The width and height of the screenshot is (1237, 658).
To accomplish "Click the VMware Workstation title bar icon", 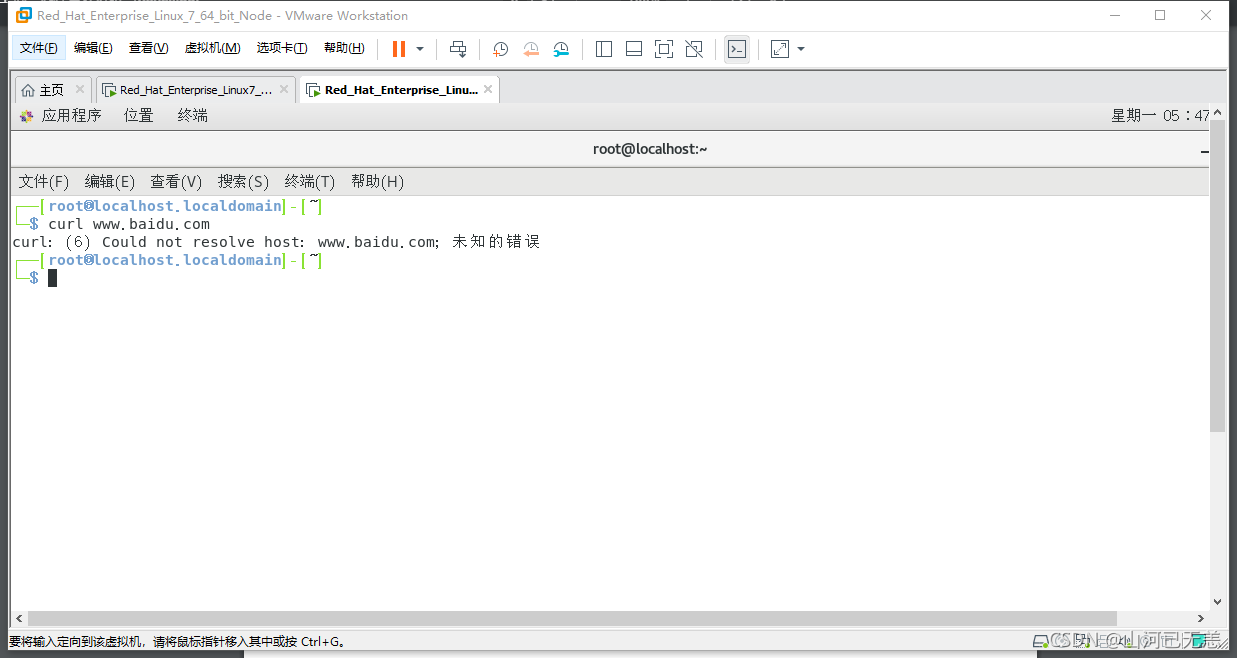I will pos(24,15).
